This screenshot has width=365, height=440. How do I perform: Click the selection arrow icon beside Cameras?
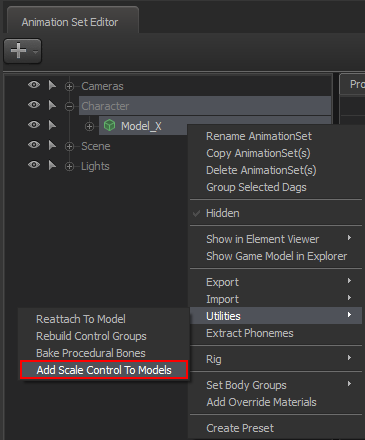[x=52, y=86]
